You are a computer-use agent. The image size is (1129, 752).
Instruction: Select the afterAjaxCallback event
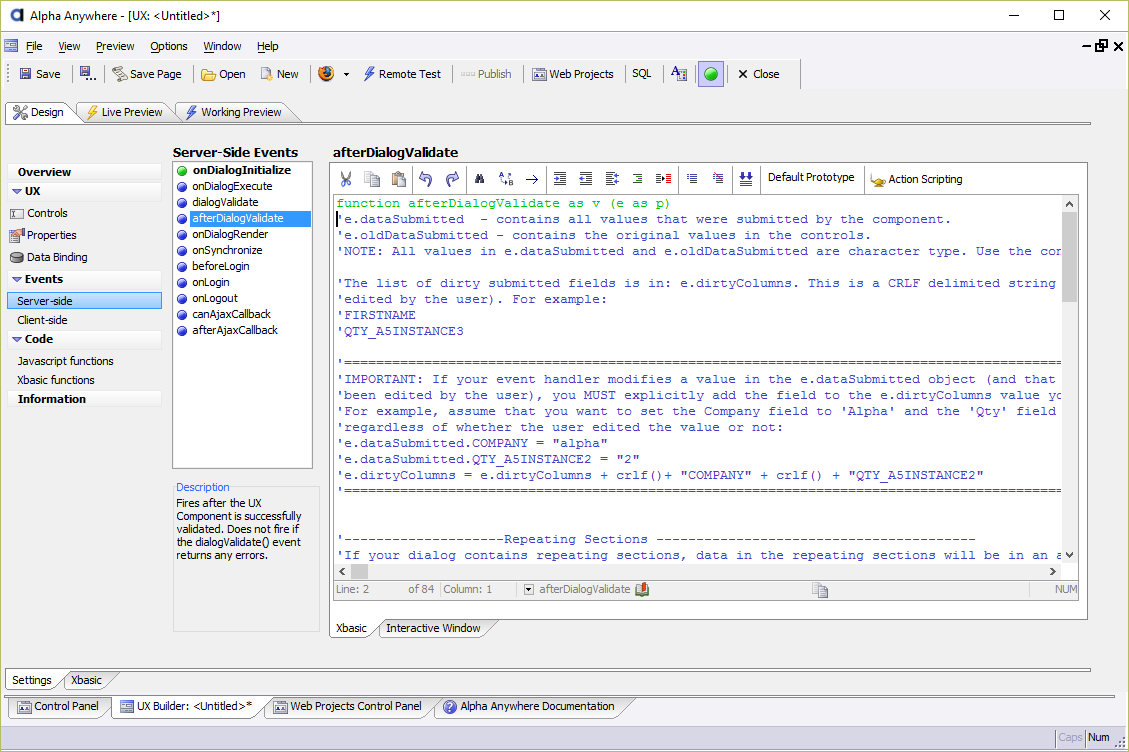(x=235, y=330)
